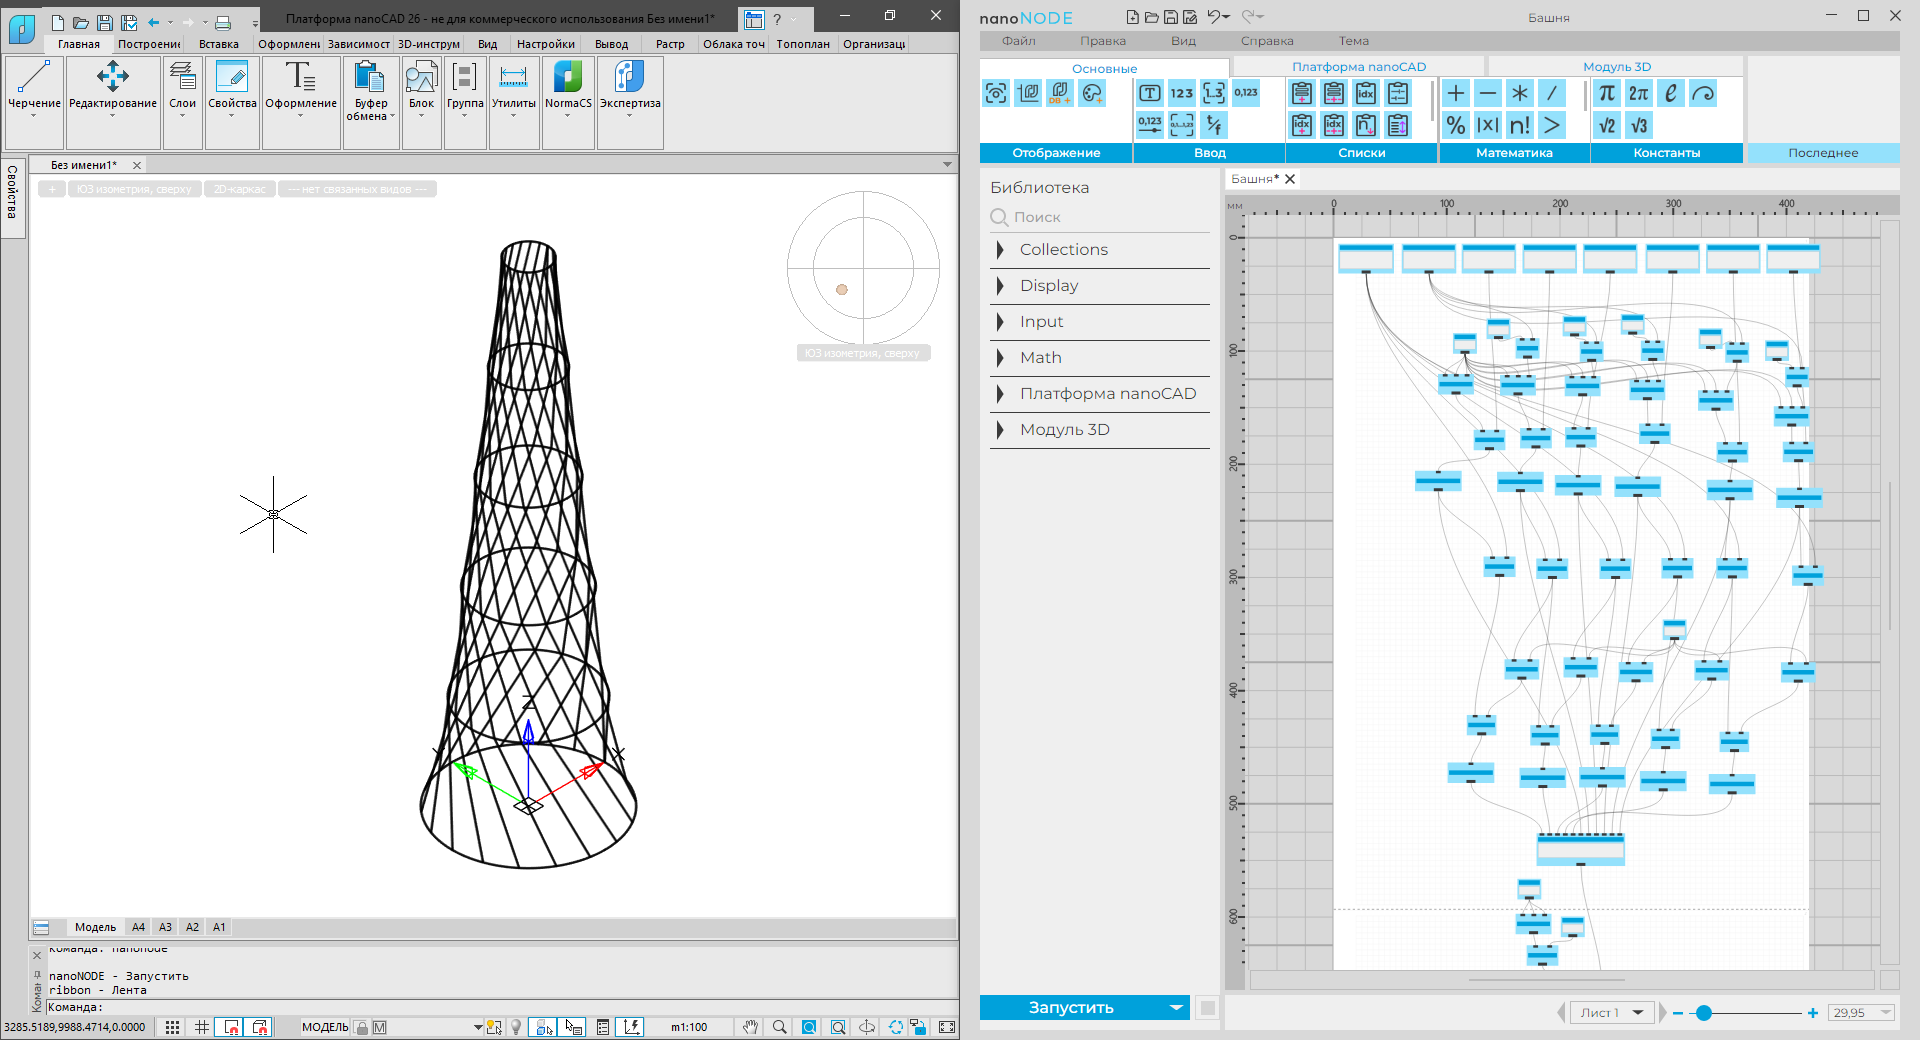Viewport: 1920px width, 1040px height.
Task: Open the Справка menu in nanoNODE
Action: 1267,41
